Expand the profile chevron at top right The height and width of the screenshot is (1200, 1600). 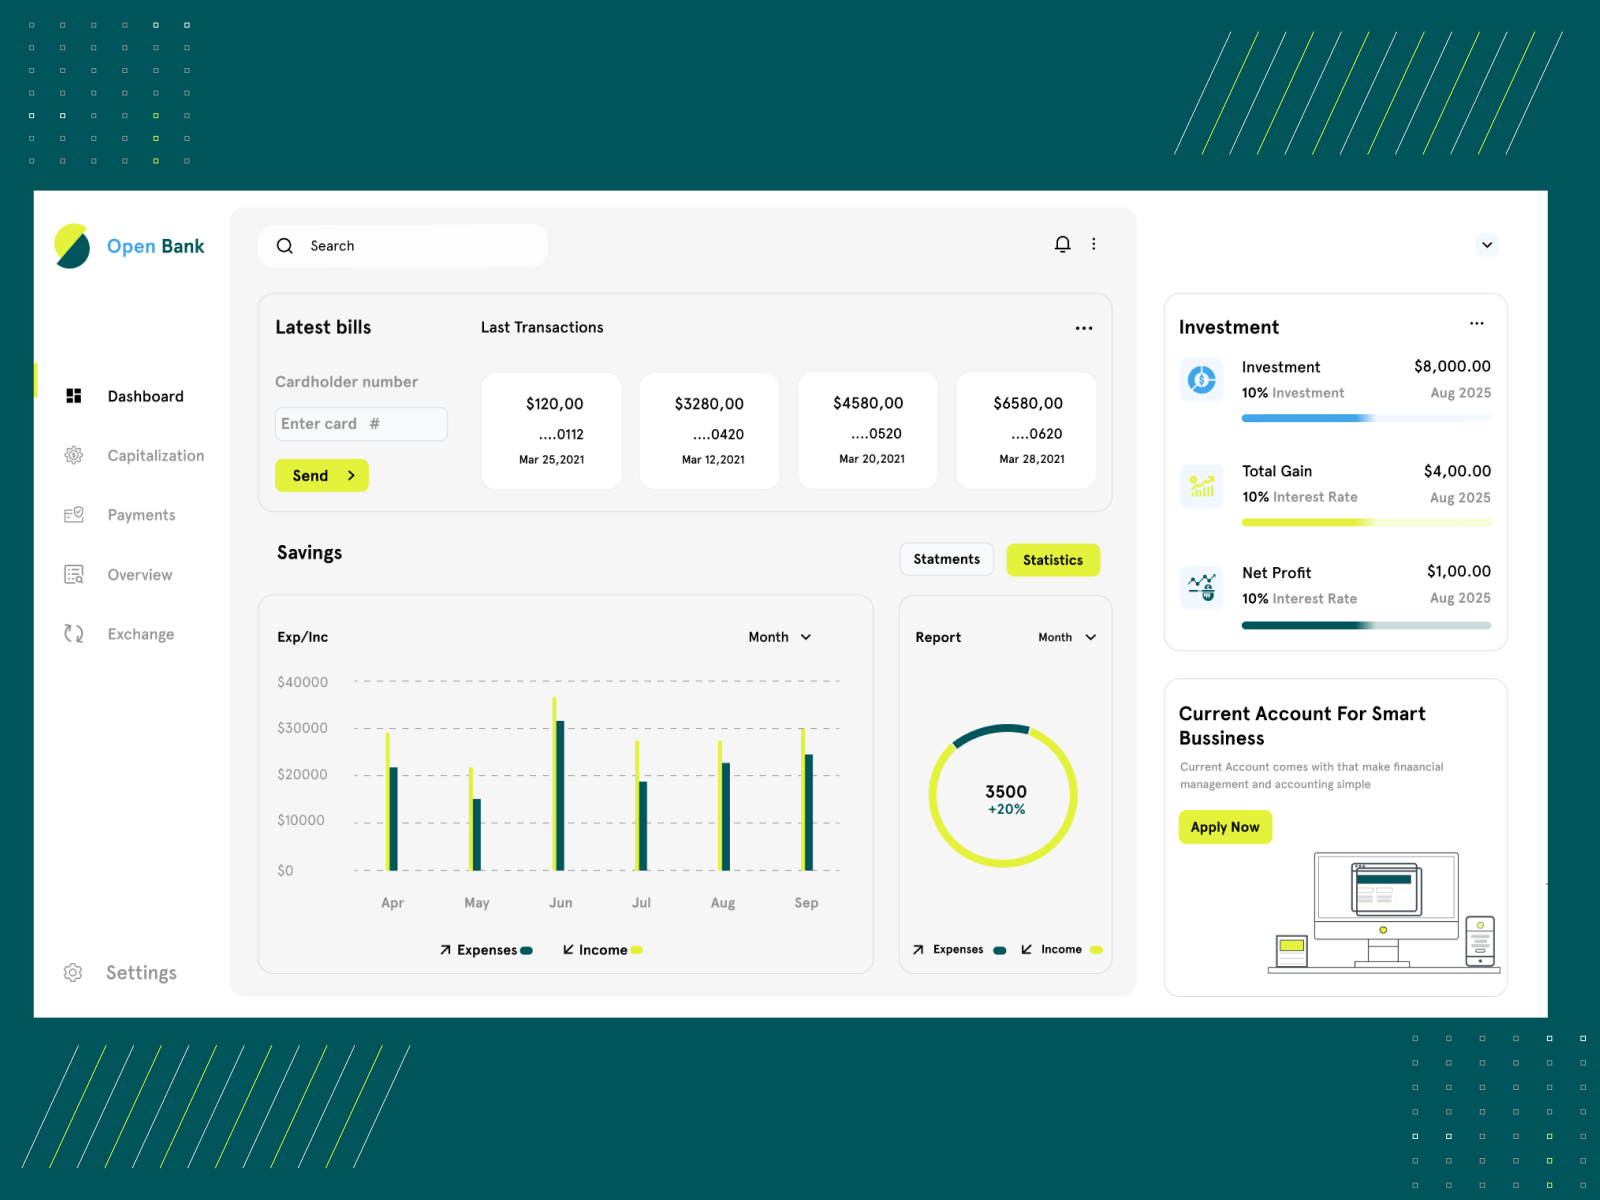[x=1487, y=245]
